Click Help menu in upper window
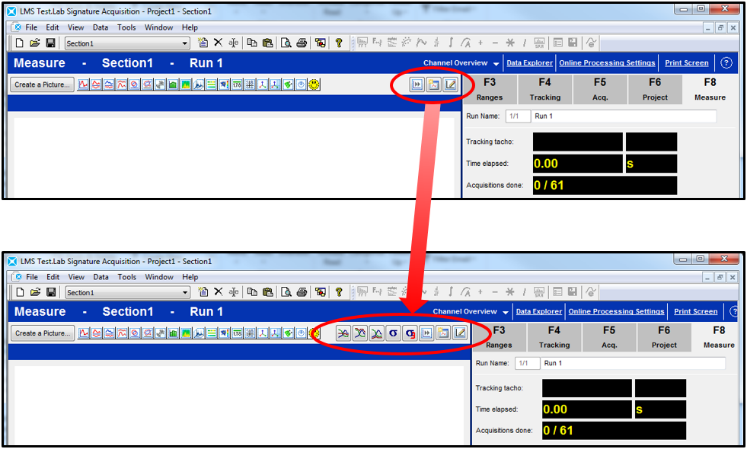The height and width of the screenshot is (449, 747). click(190, 27)
